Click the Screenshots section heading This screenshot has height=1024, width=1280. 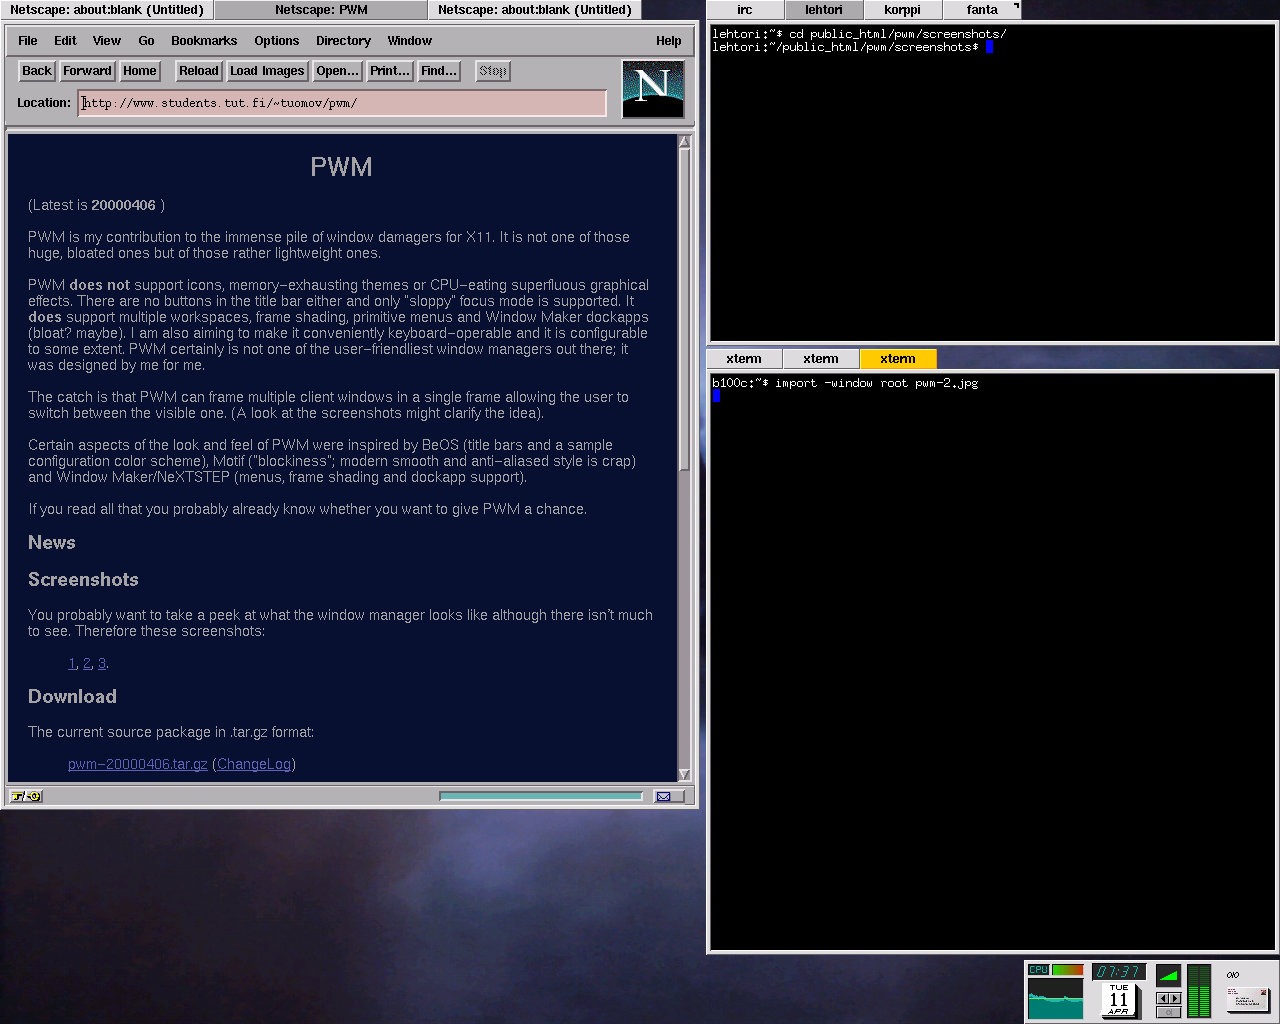[83, 580]
